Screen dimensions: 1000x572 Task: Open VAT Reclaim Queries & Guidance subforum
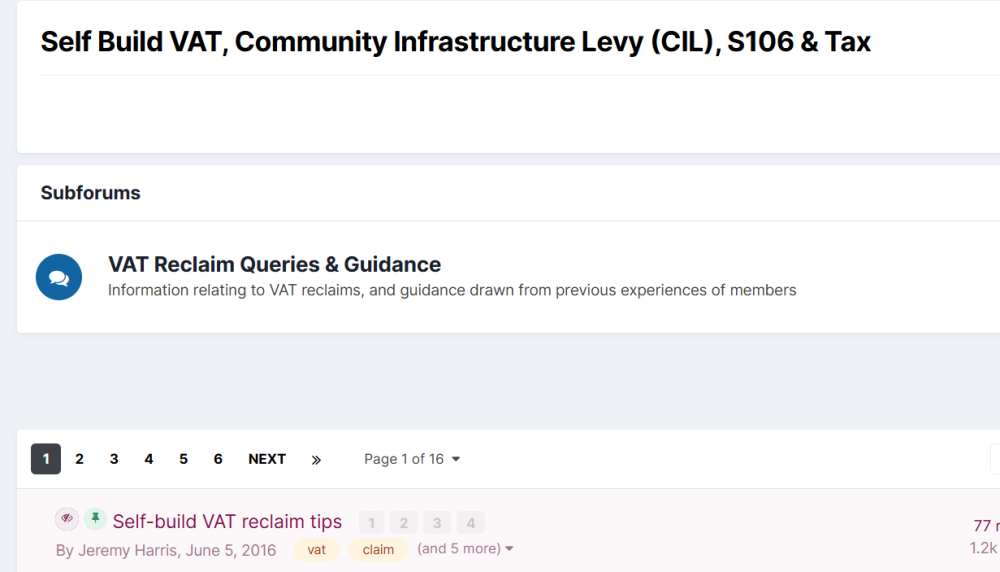tap(274, 264)
